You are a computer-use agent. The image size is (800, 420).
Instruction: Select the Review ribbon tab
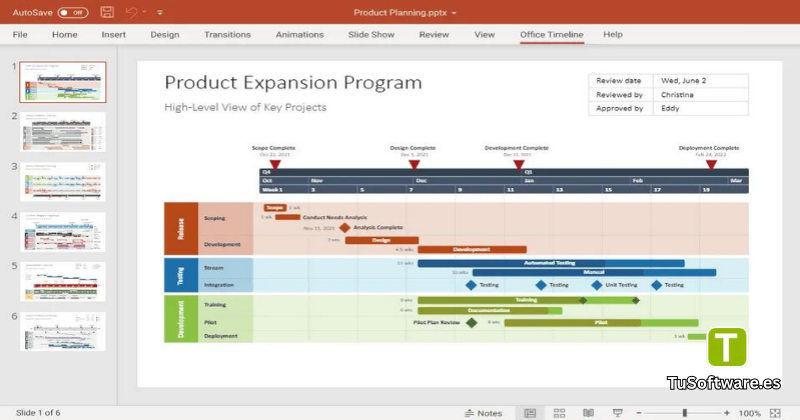point(434,34)
